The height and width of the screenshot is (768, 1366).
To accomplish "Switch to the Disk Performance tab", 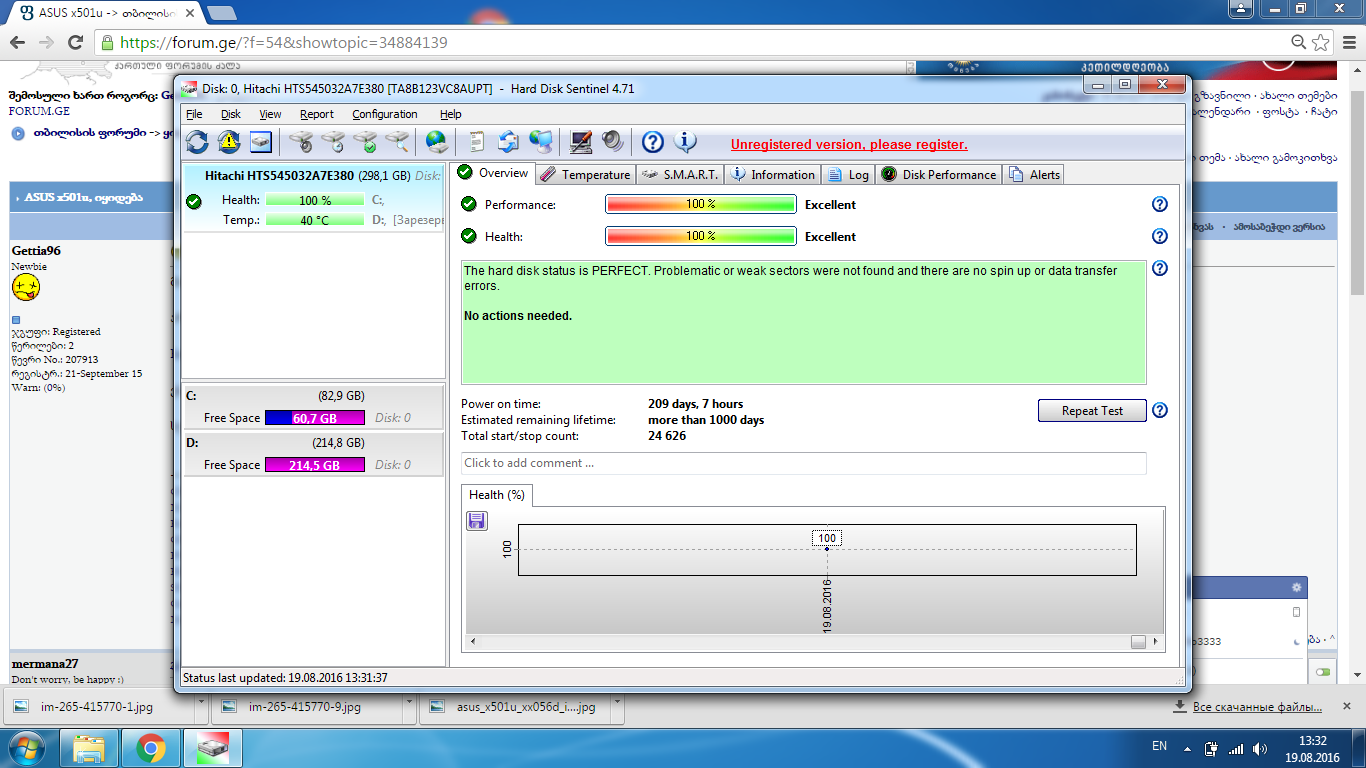I will pos(938,174).
